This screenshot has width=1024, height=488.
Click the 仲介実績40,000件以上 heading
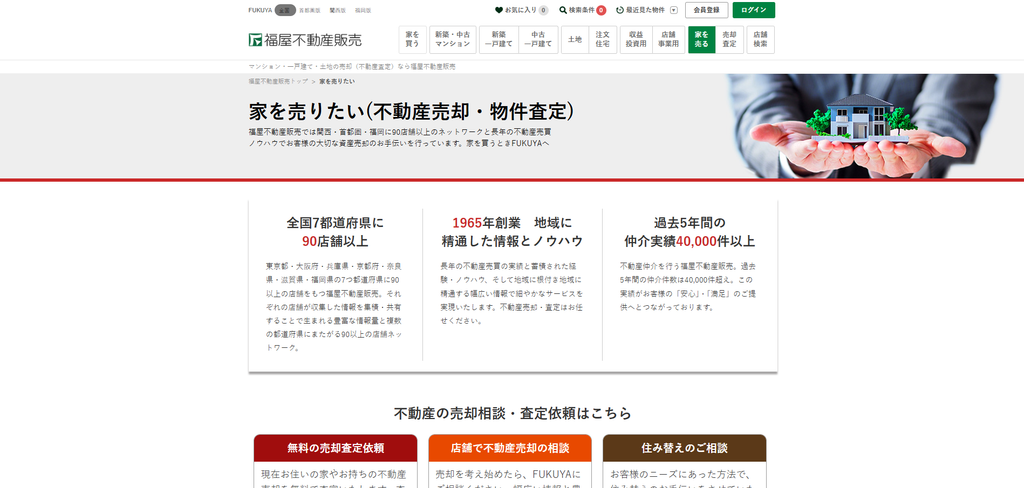pos(690,241)
